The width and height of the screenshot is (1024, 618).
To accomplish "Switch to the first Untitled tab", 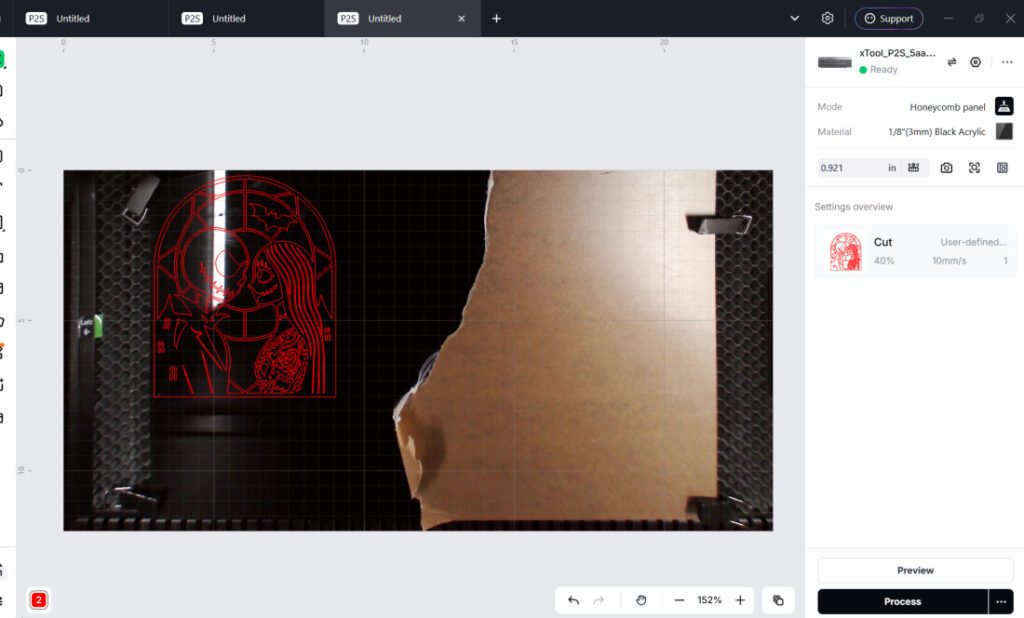I will pyautogui.click(x=73, y=18).
